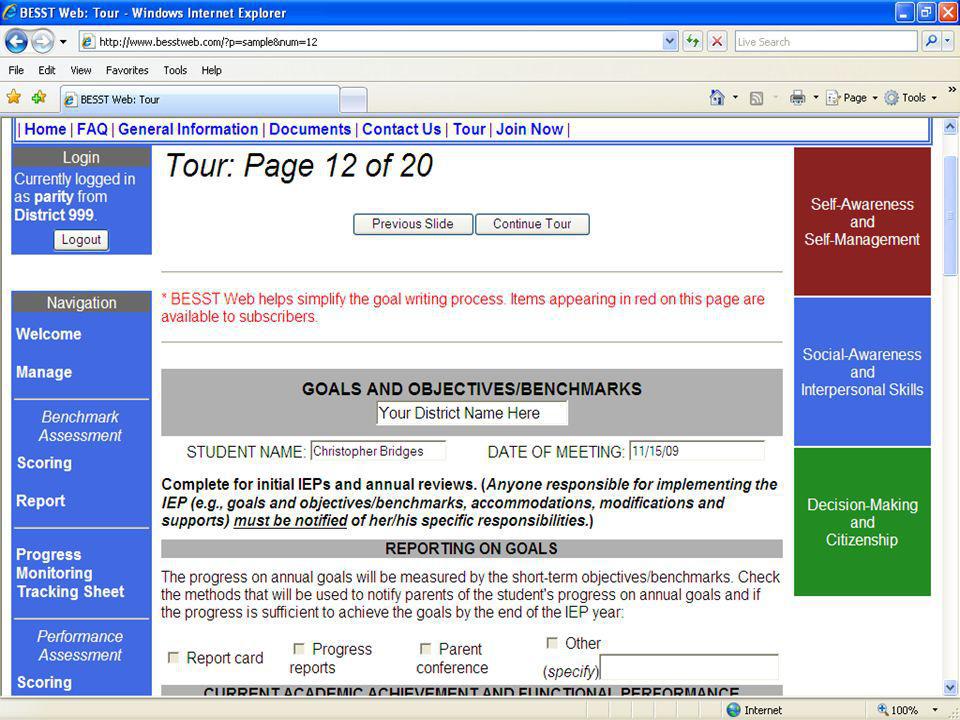Click the page scrollbar down arrow

(x=950, y=687)
